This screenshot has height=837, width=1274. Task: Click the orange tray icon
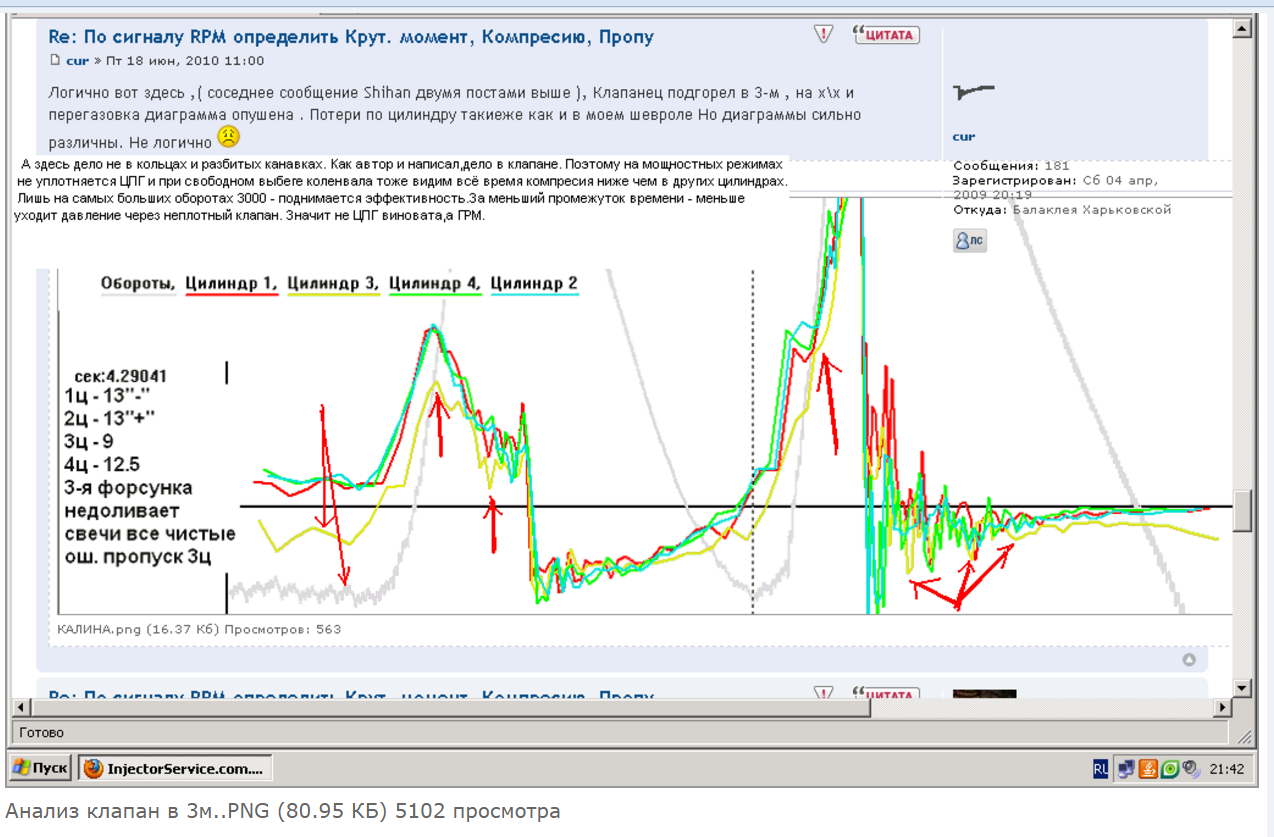tap(1149, 769)
